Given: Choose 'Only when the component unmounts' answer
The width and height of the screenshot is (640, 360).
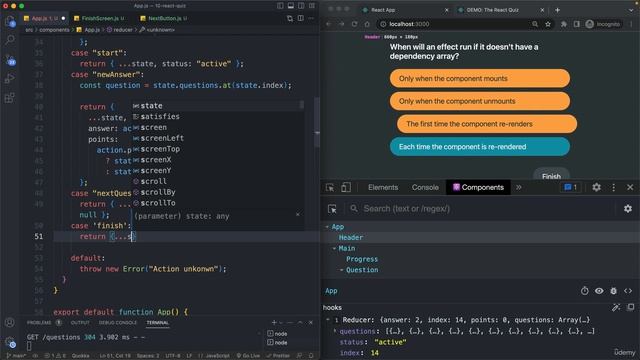Looking at the screenshot, I should click(480, 101).
